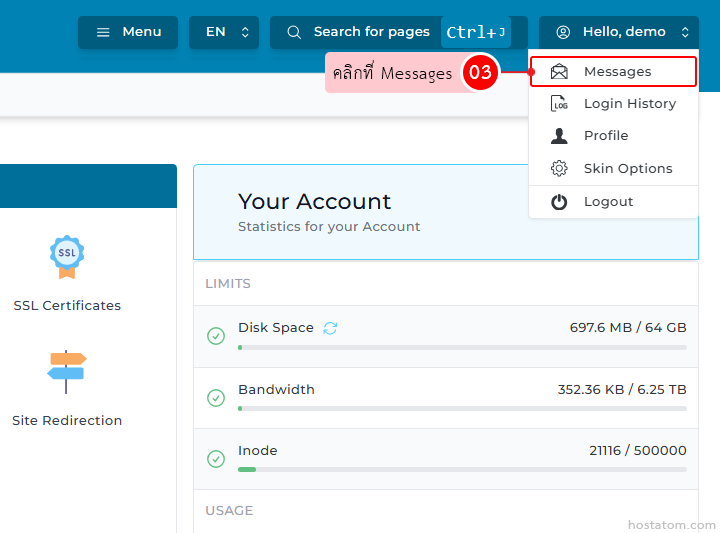Click the Login History log icon

[x=559, y=104]
